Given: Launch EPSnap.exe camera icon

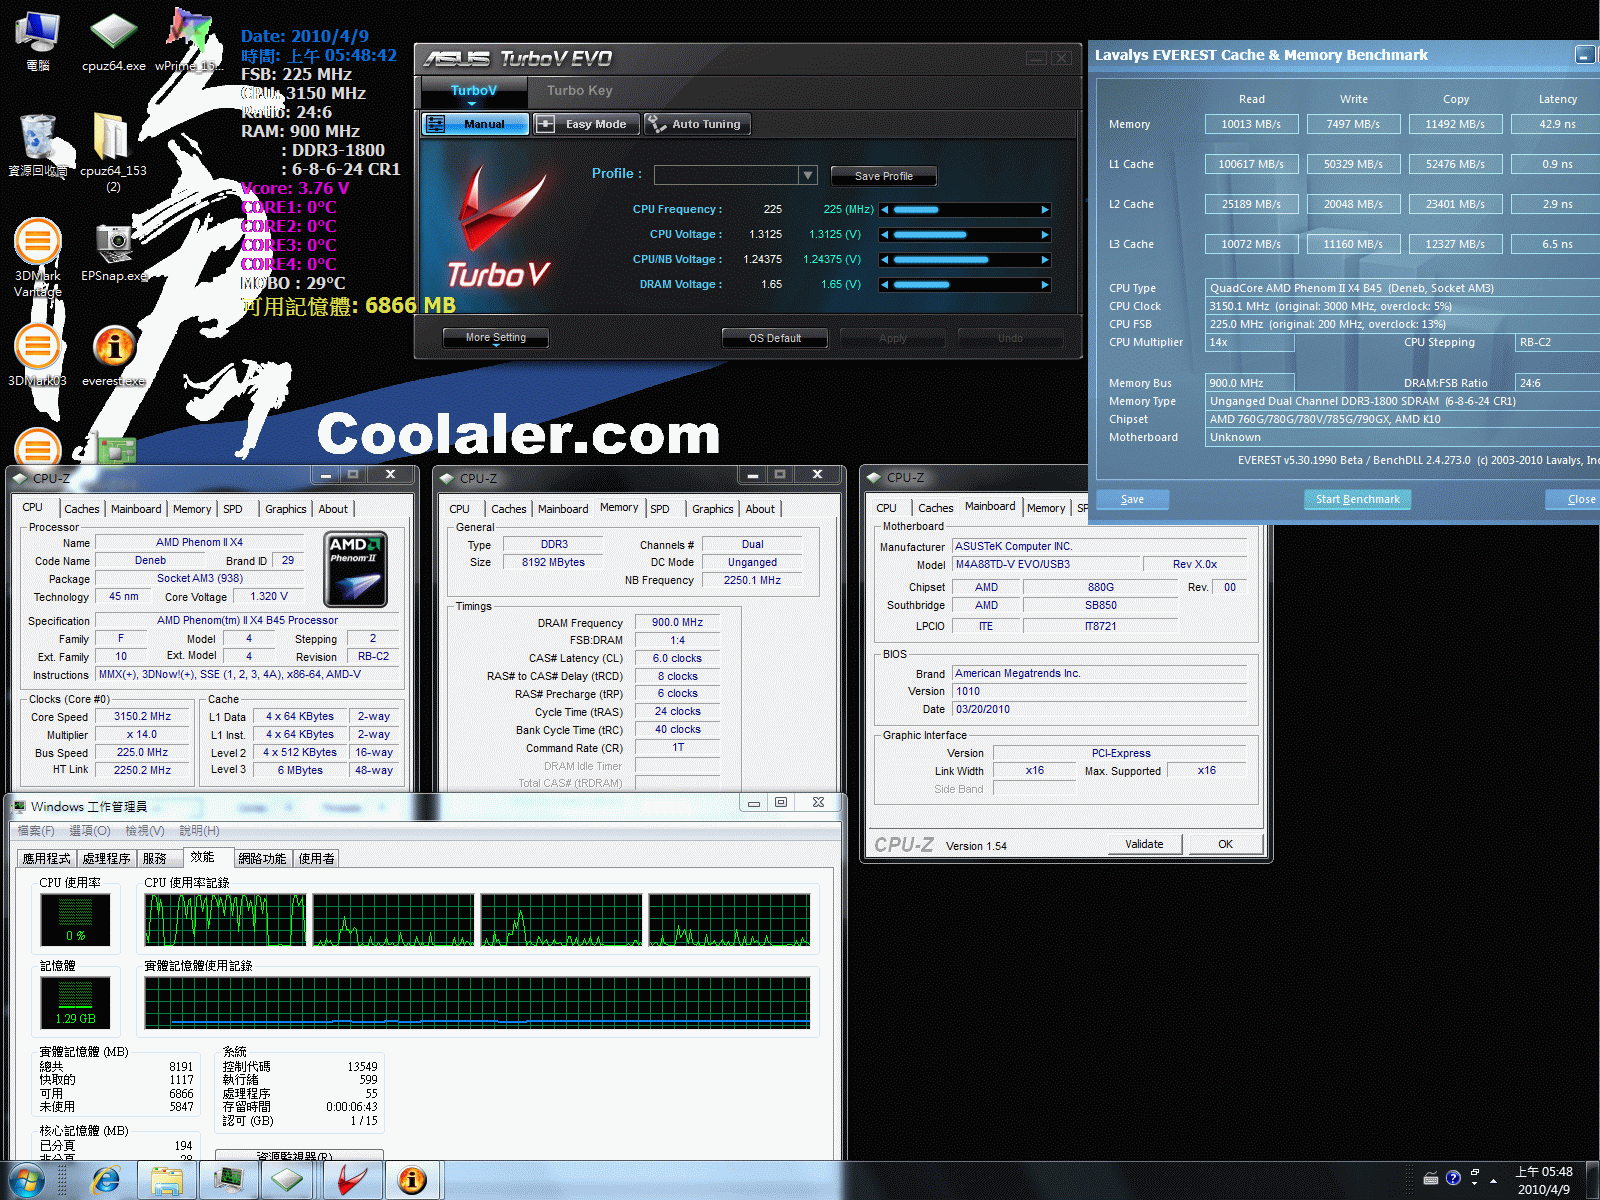Looking at the screenshot, I should (114, 252).
